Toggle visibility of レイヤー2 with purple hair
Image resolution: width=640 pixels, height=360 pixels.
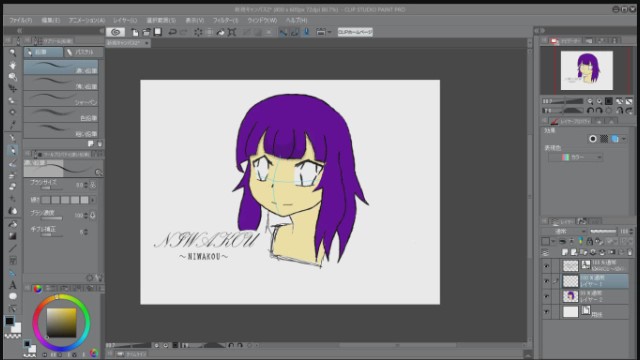tap(547, 297)
